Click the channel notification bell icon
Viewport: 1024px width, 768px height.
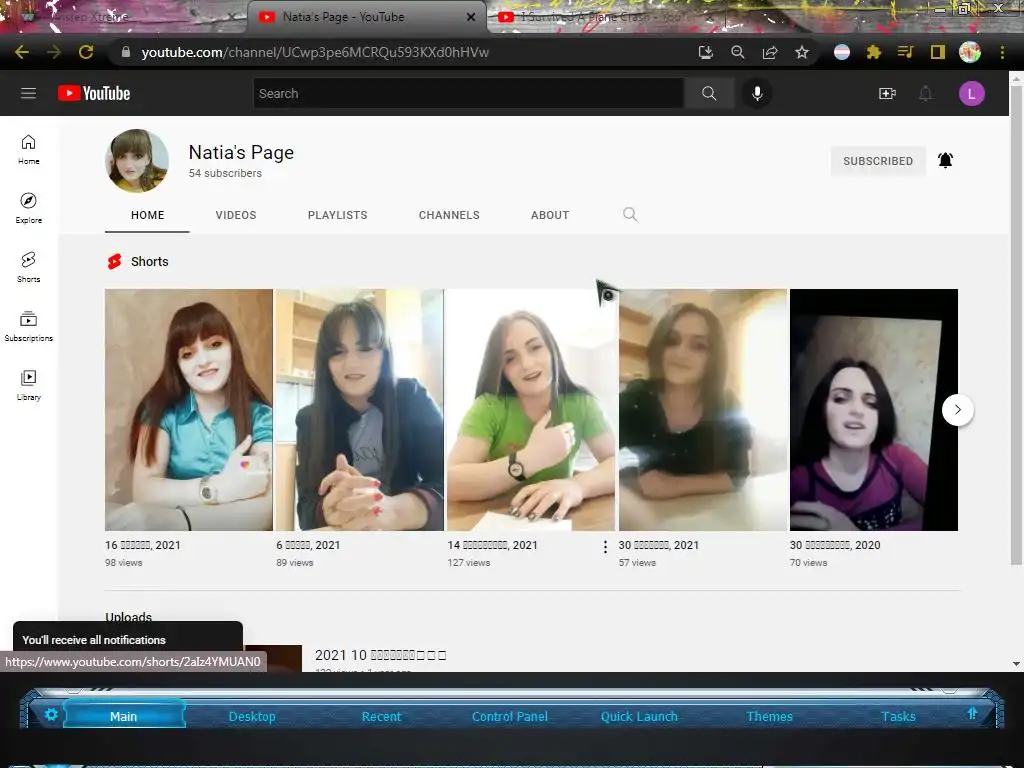tap(945, 160)
